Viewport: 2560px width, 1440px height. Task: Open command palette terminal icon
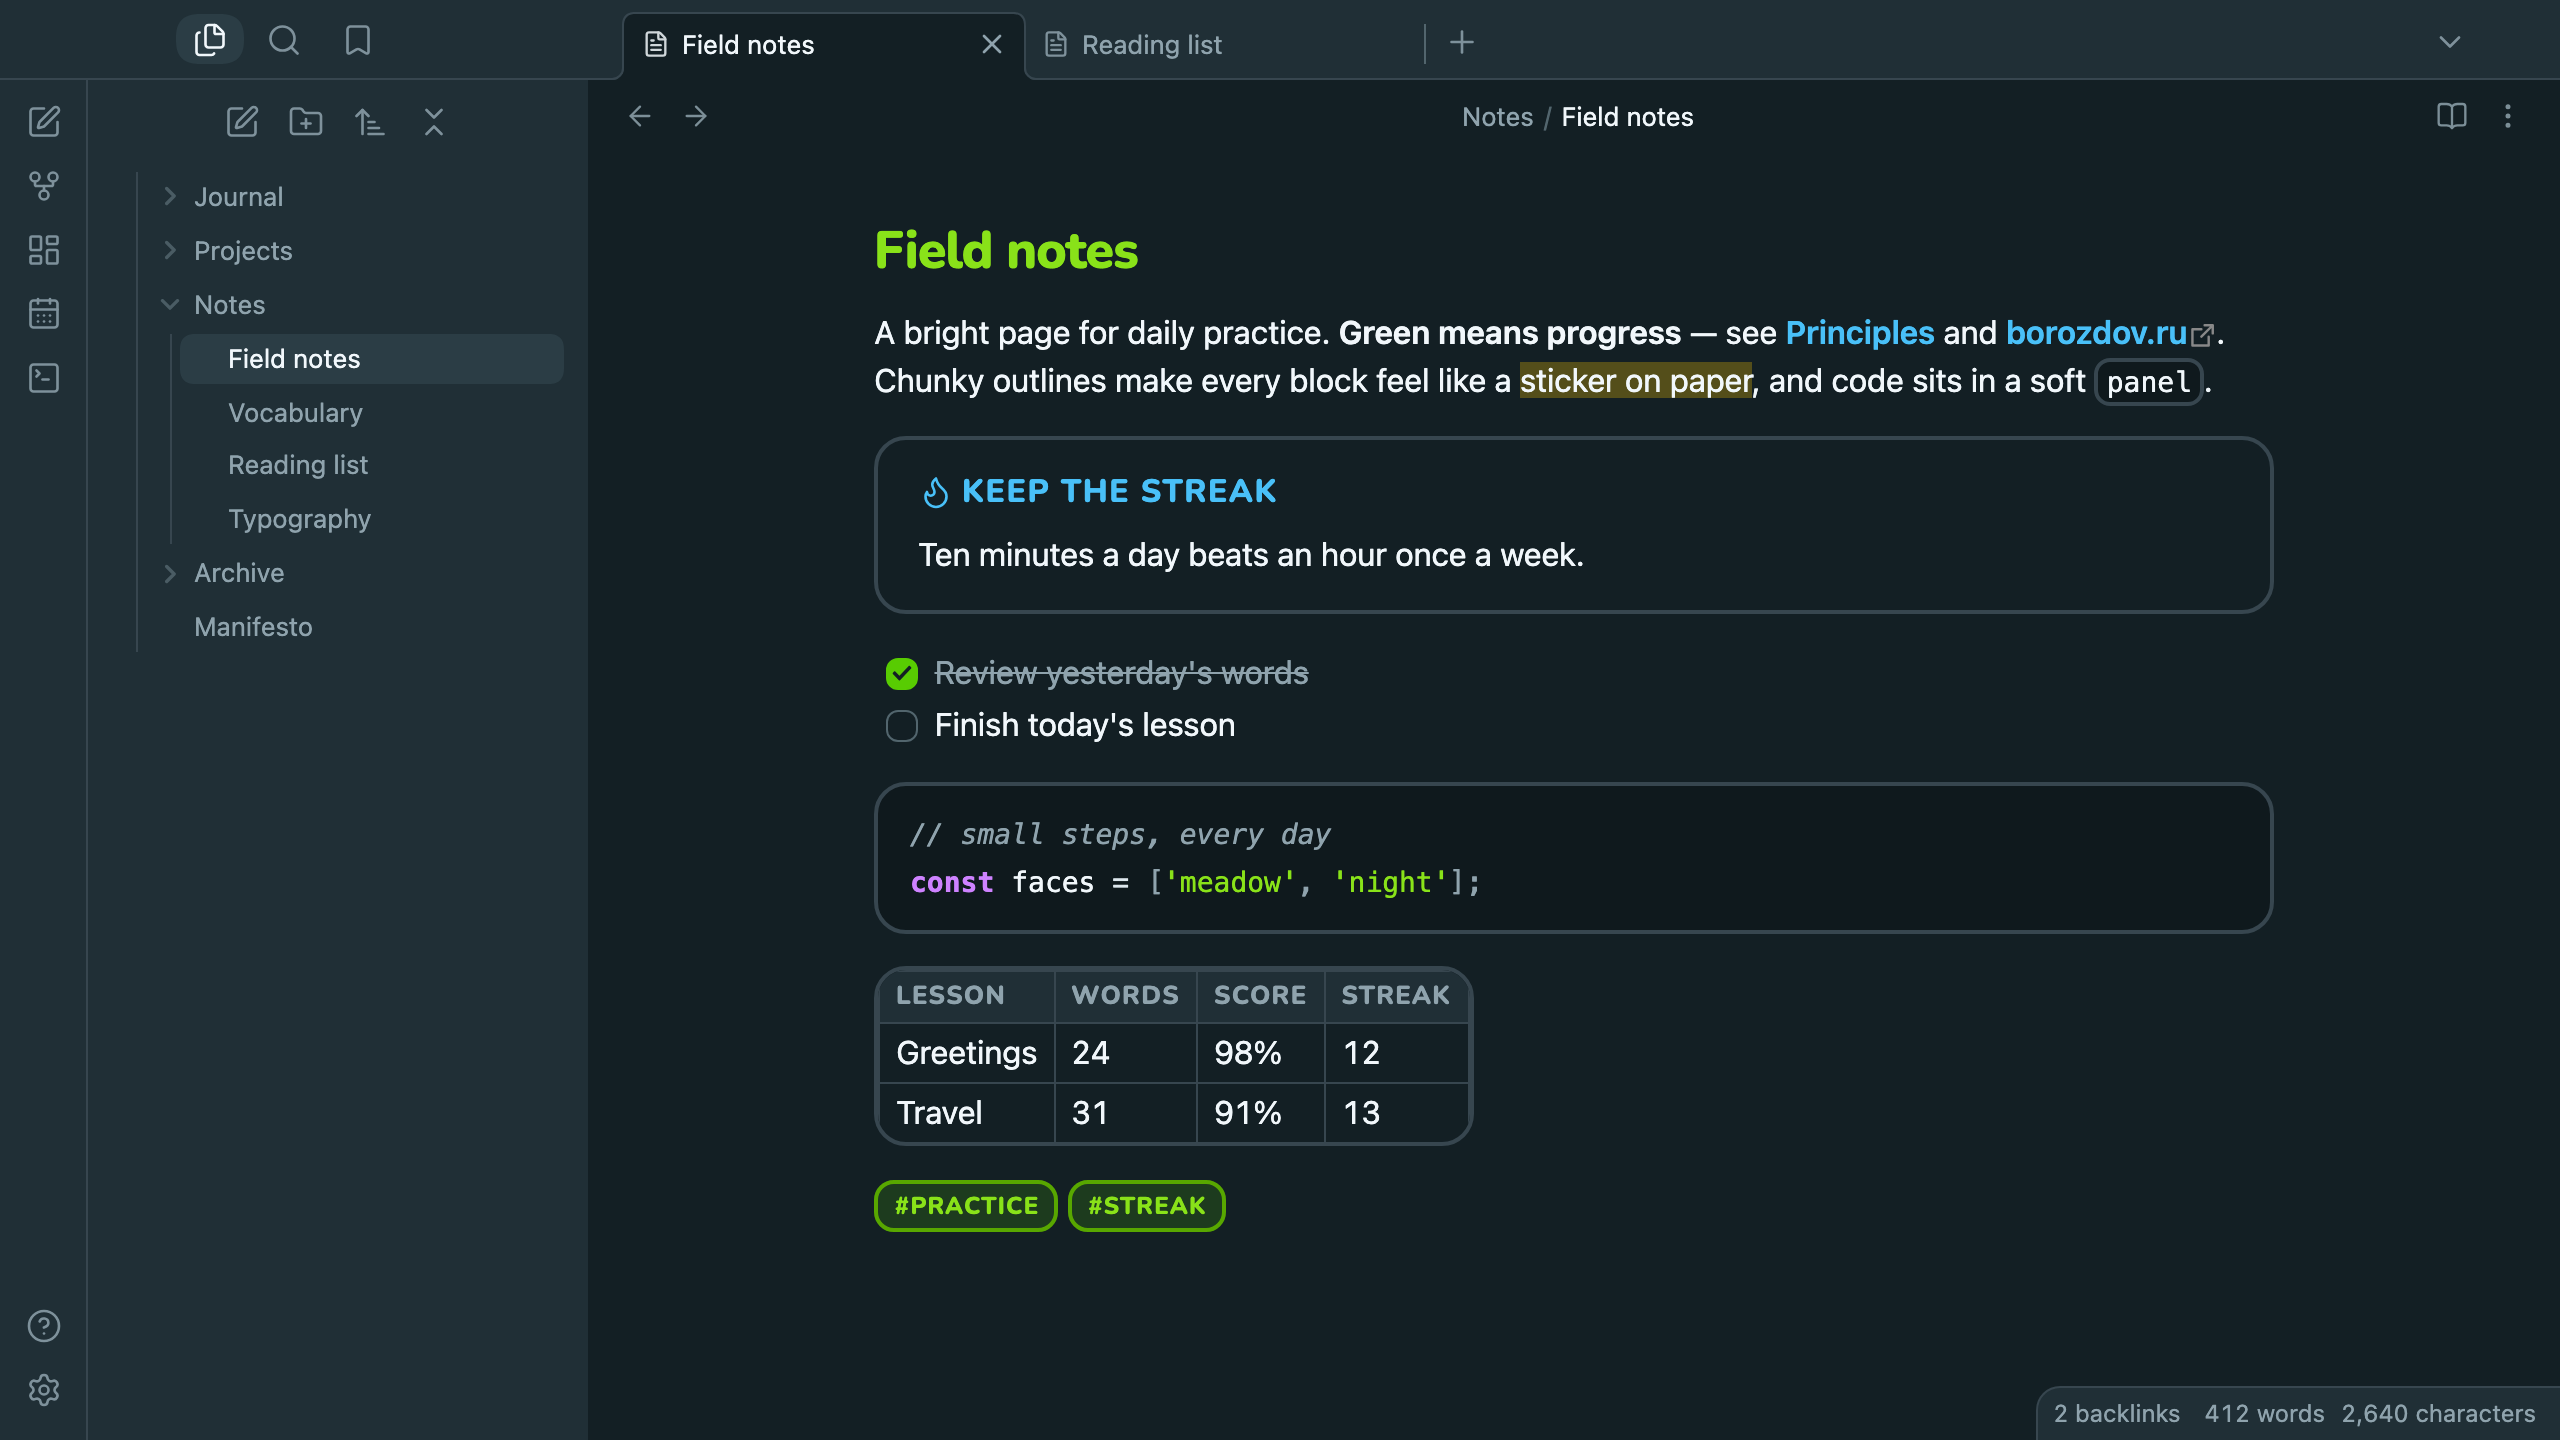click(x=44, y=377)
